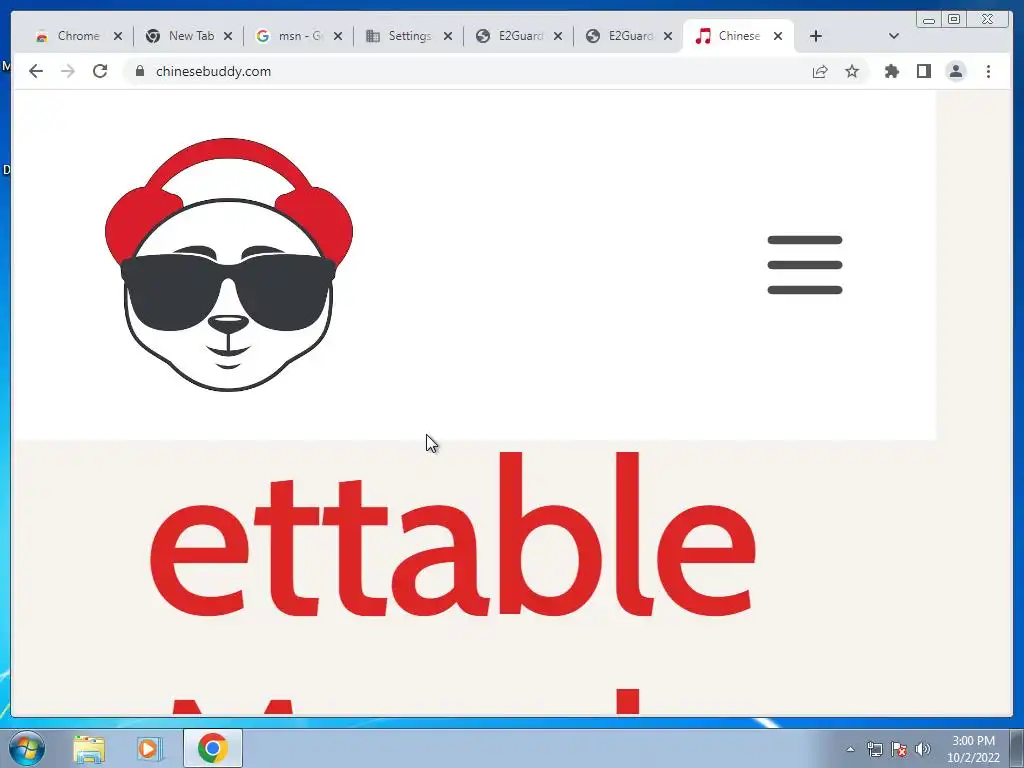This screenshot has height=768, width=1024.
Task: Reload the current page
Action: (x=100, y=71)
